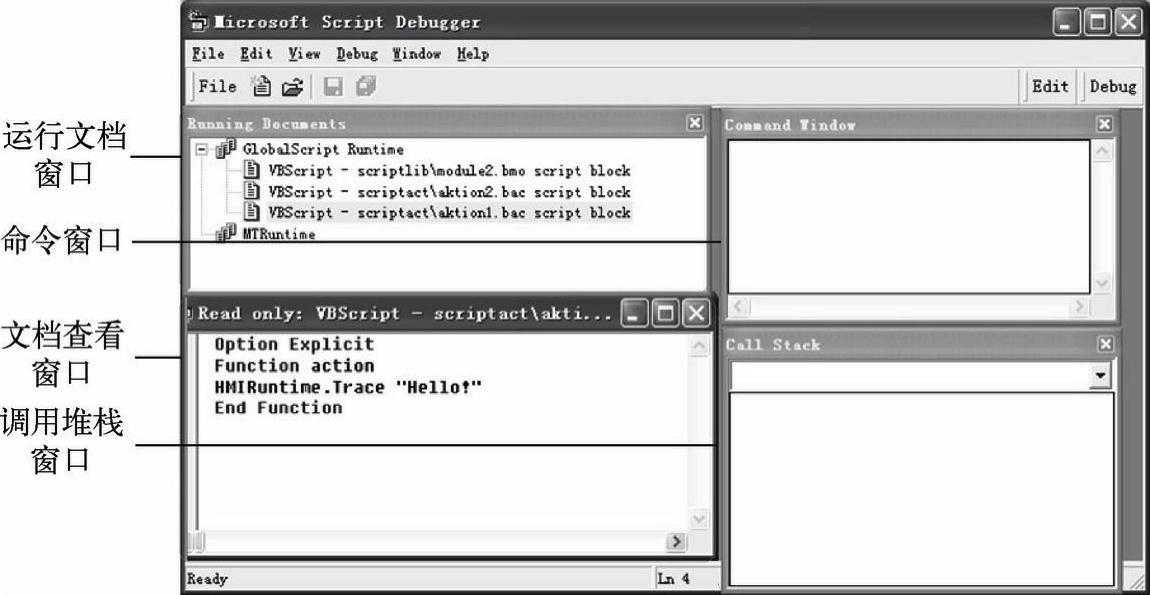Click the Call Stack list area

pos(921,487)
